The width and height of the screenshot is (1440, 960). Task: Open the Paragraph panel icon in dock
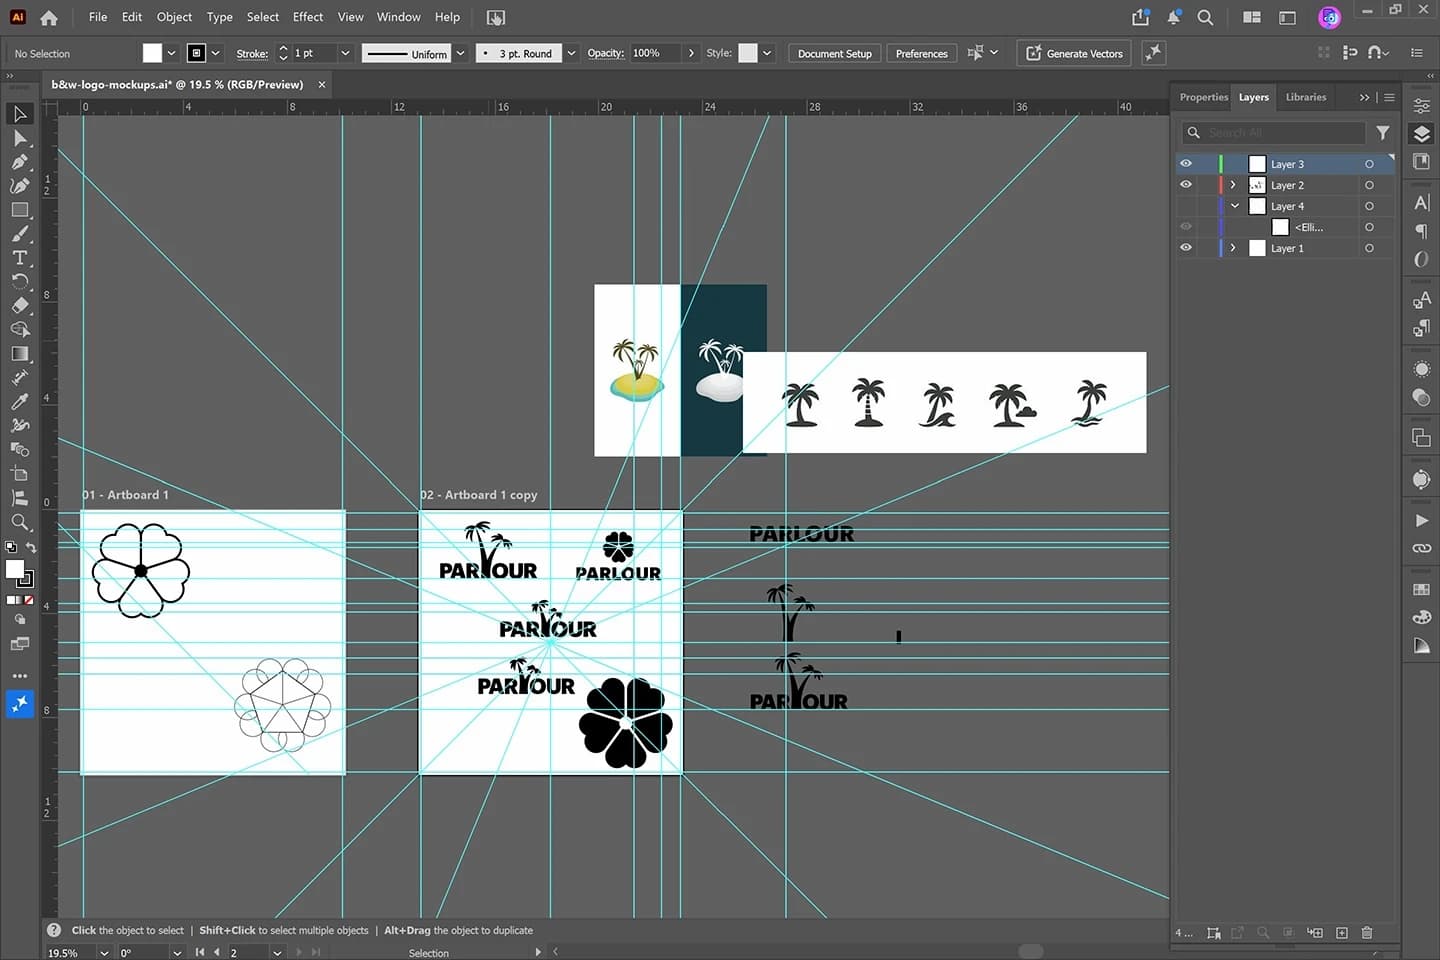coord(1422,231)
